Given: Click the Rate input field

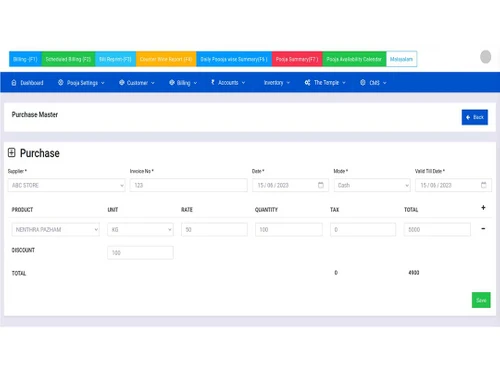Looking at the screenshot, I should 214,229.
